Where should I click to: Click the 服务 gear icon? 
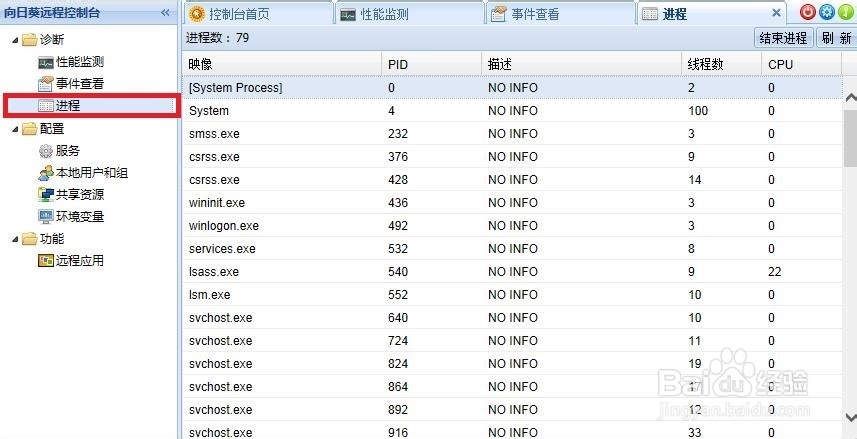(x=46, y=151)
